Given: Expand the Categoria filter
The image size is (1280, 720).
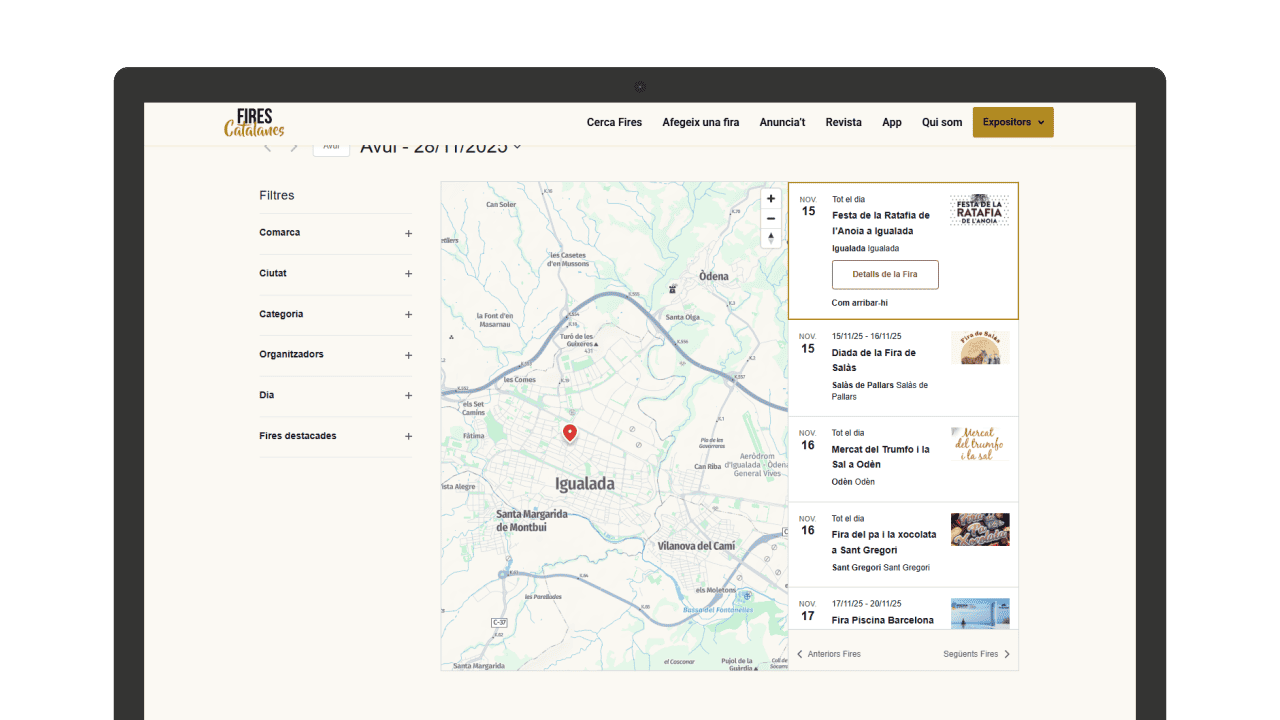Looking at the screenshot, I should [408, 315].
